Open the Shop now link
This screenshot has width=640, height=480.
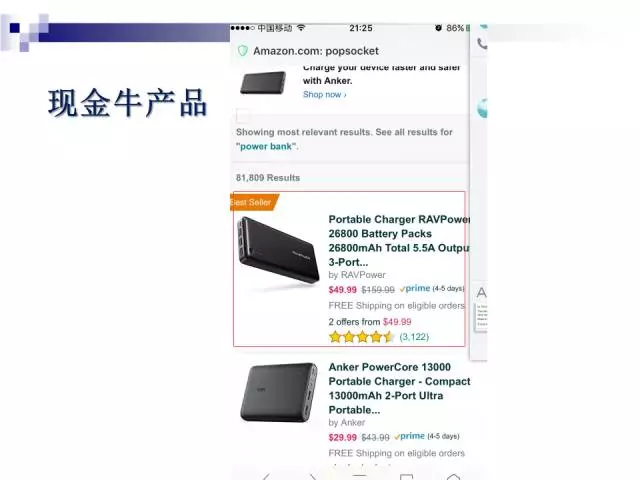pos(324,95)
